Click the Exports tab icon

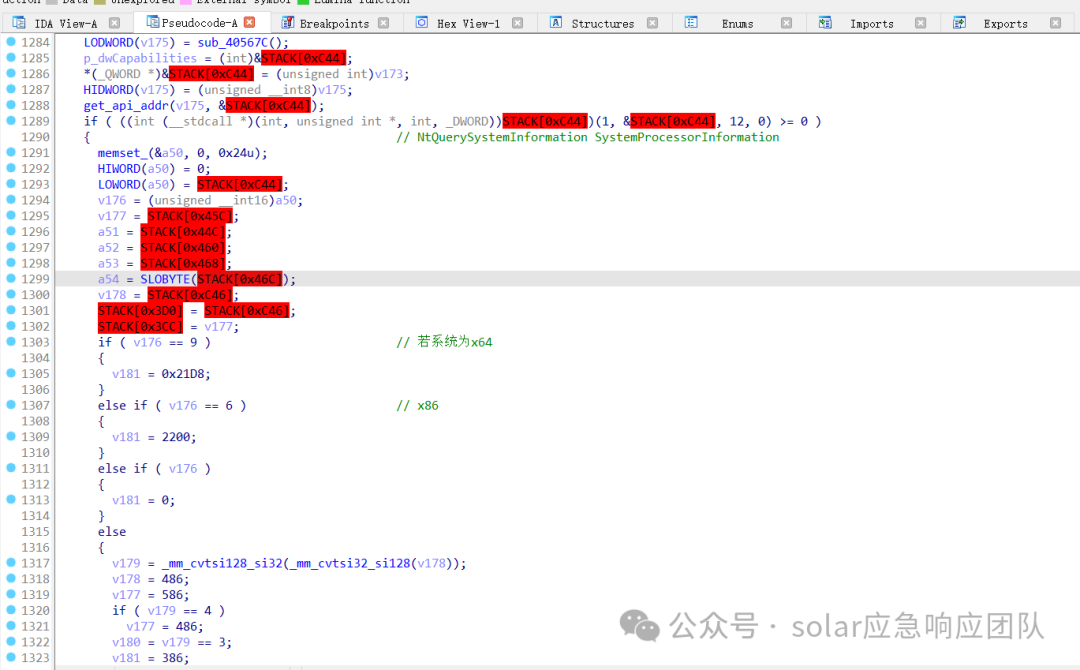(959, 23)
